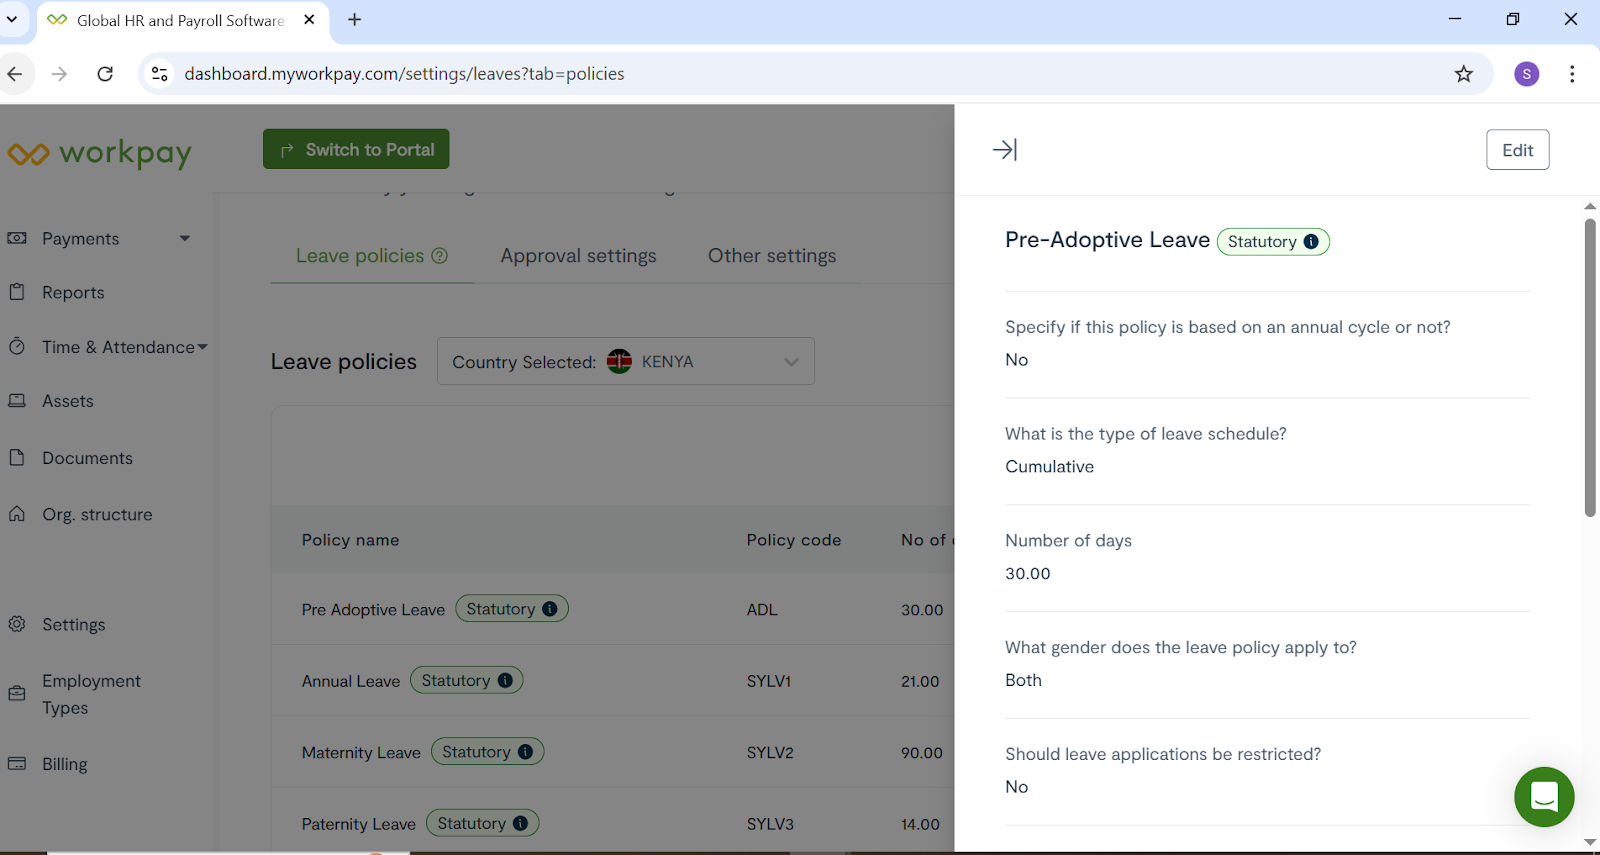Image resolution: width=1600 pixels, height=855 pixels.
Task: Click the Edit button
Action: click(1516, 150)
